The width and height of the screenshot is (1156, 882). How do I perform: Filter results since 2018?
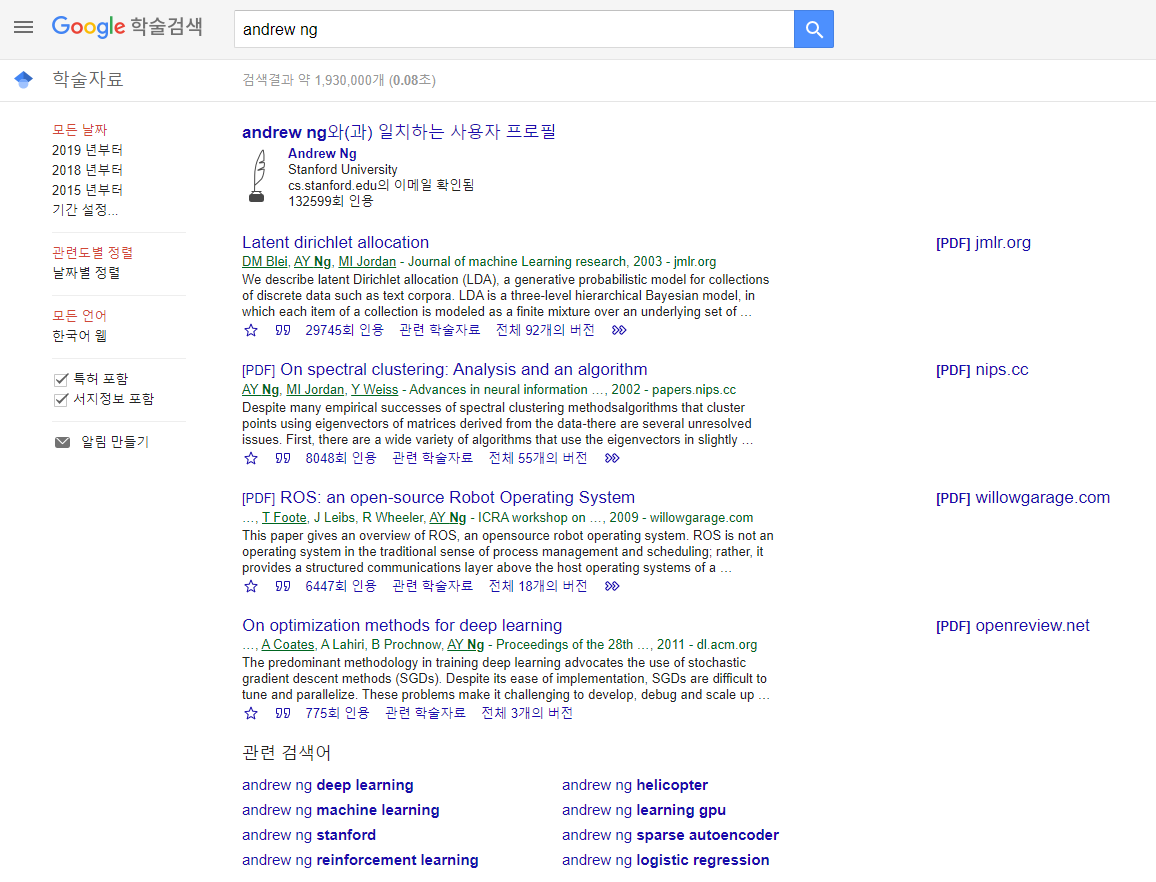(x=87, y=170)
